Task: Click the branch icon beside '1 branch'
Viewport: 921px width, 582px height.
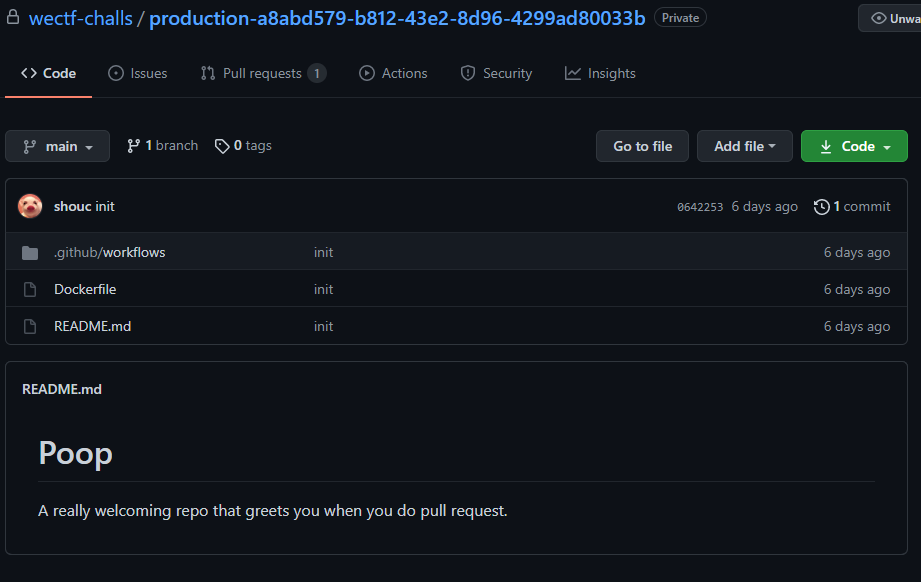Action: click(133, 146)
